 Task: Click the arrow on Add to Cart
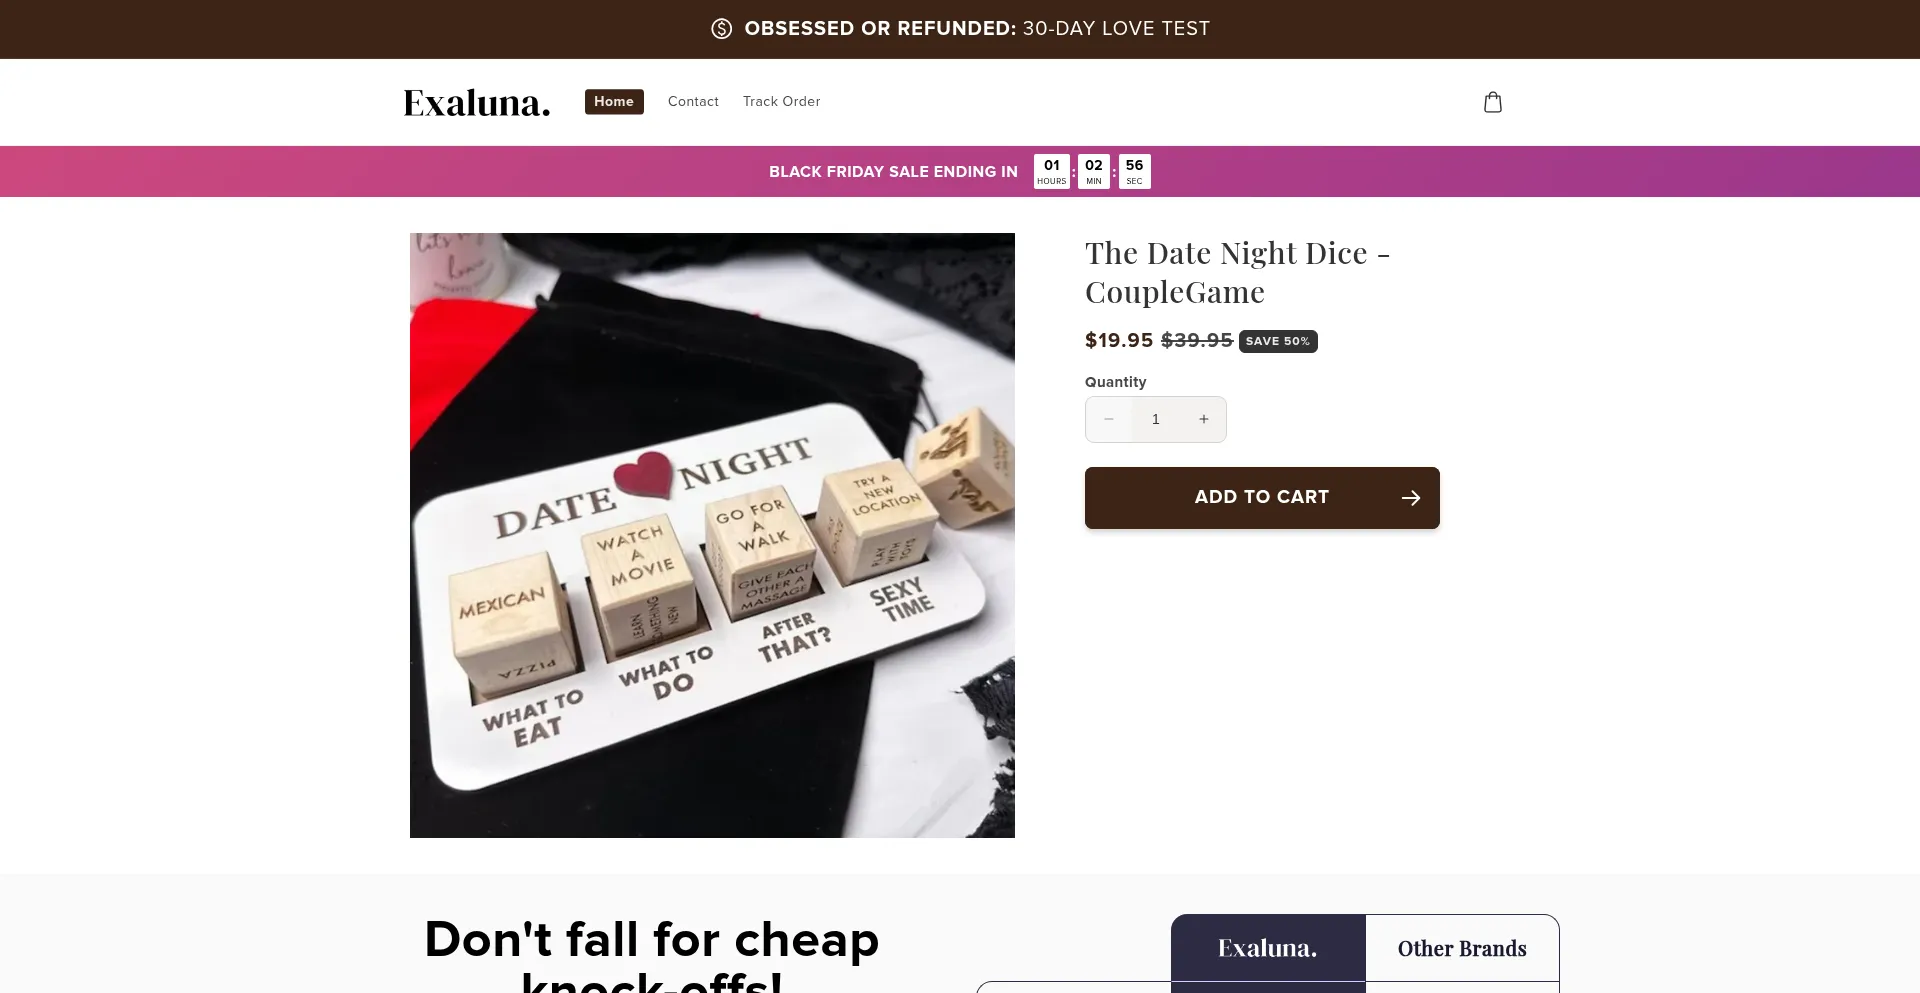click(1411, 498)
